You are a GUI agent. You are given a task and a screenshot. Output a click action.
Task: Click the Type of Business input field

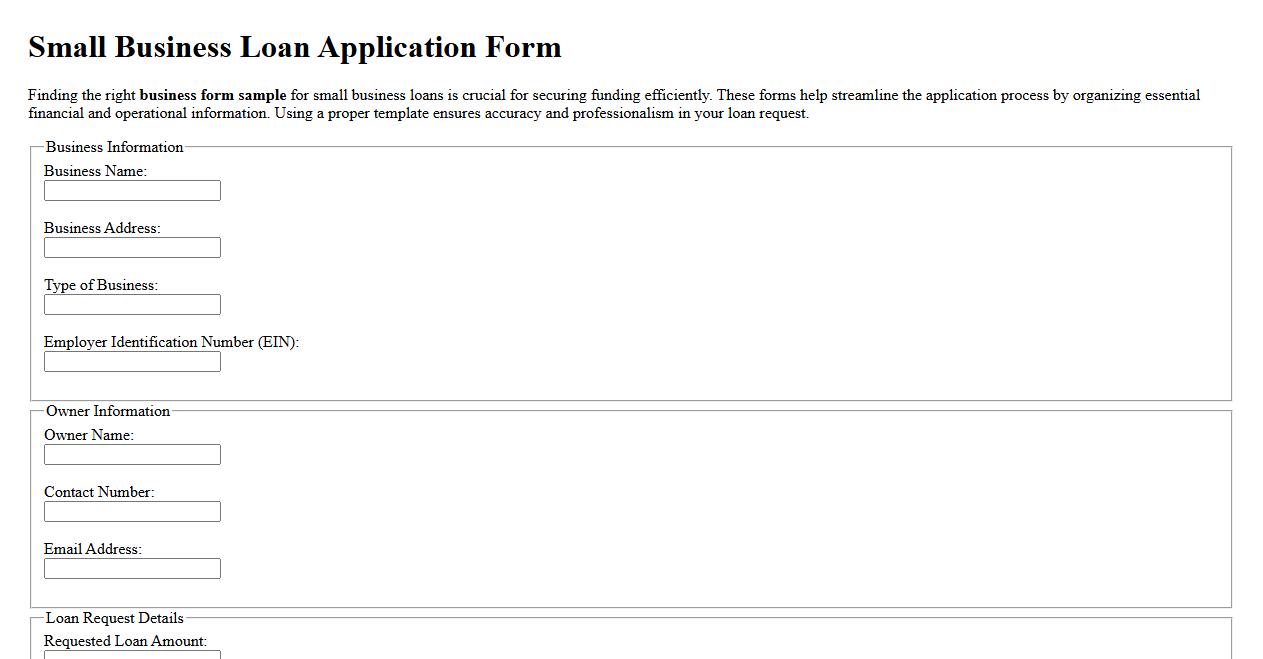[131, 304]
